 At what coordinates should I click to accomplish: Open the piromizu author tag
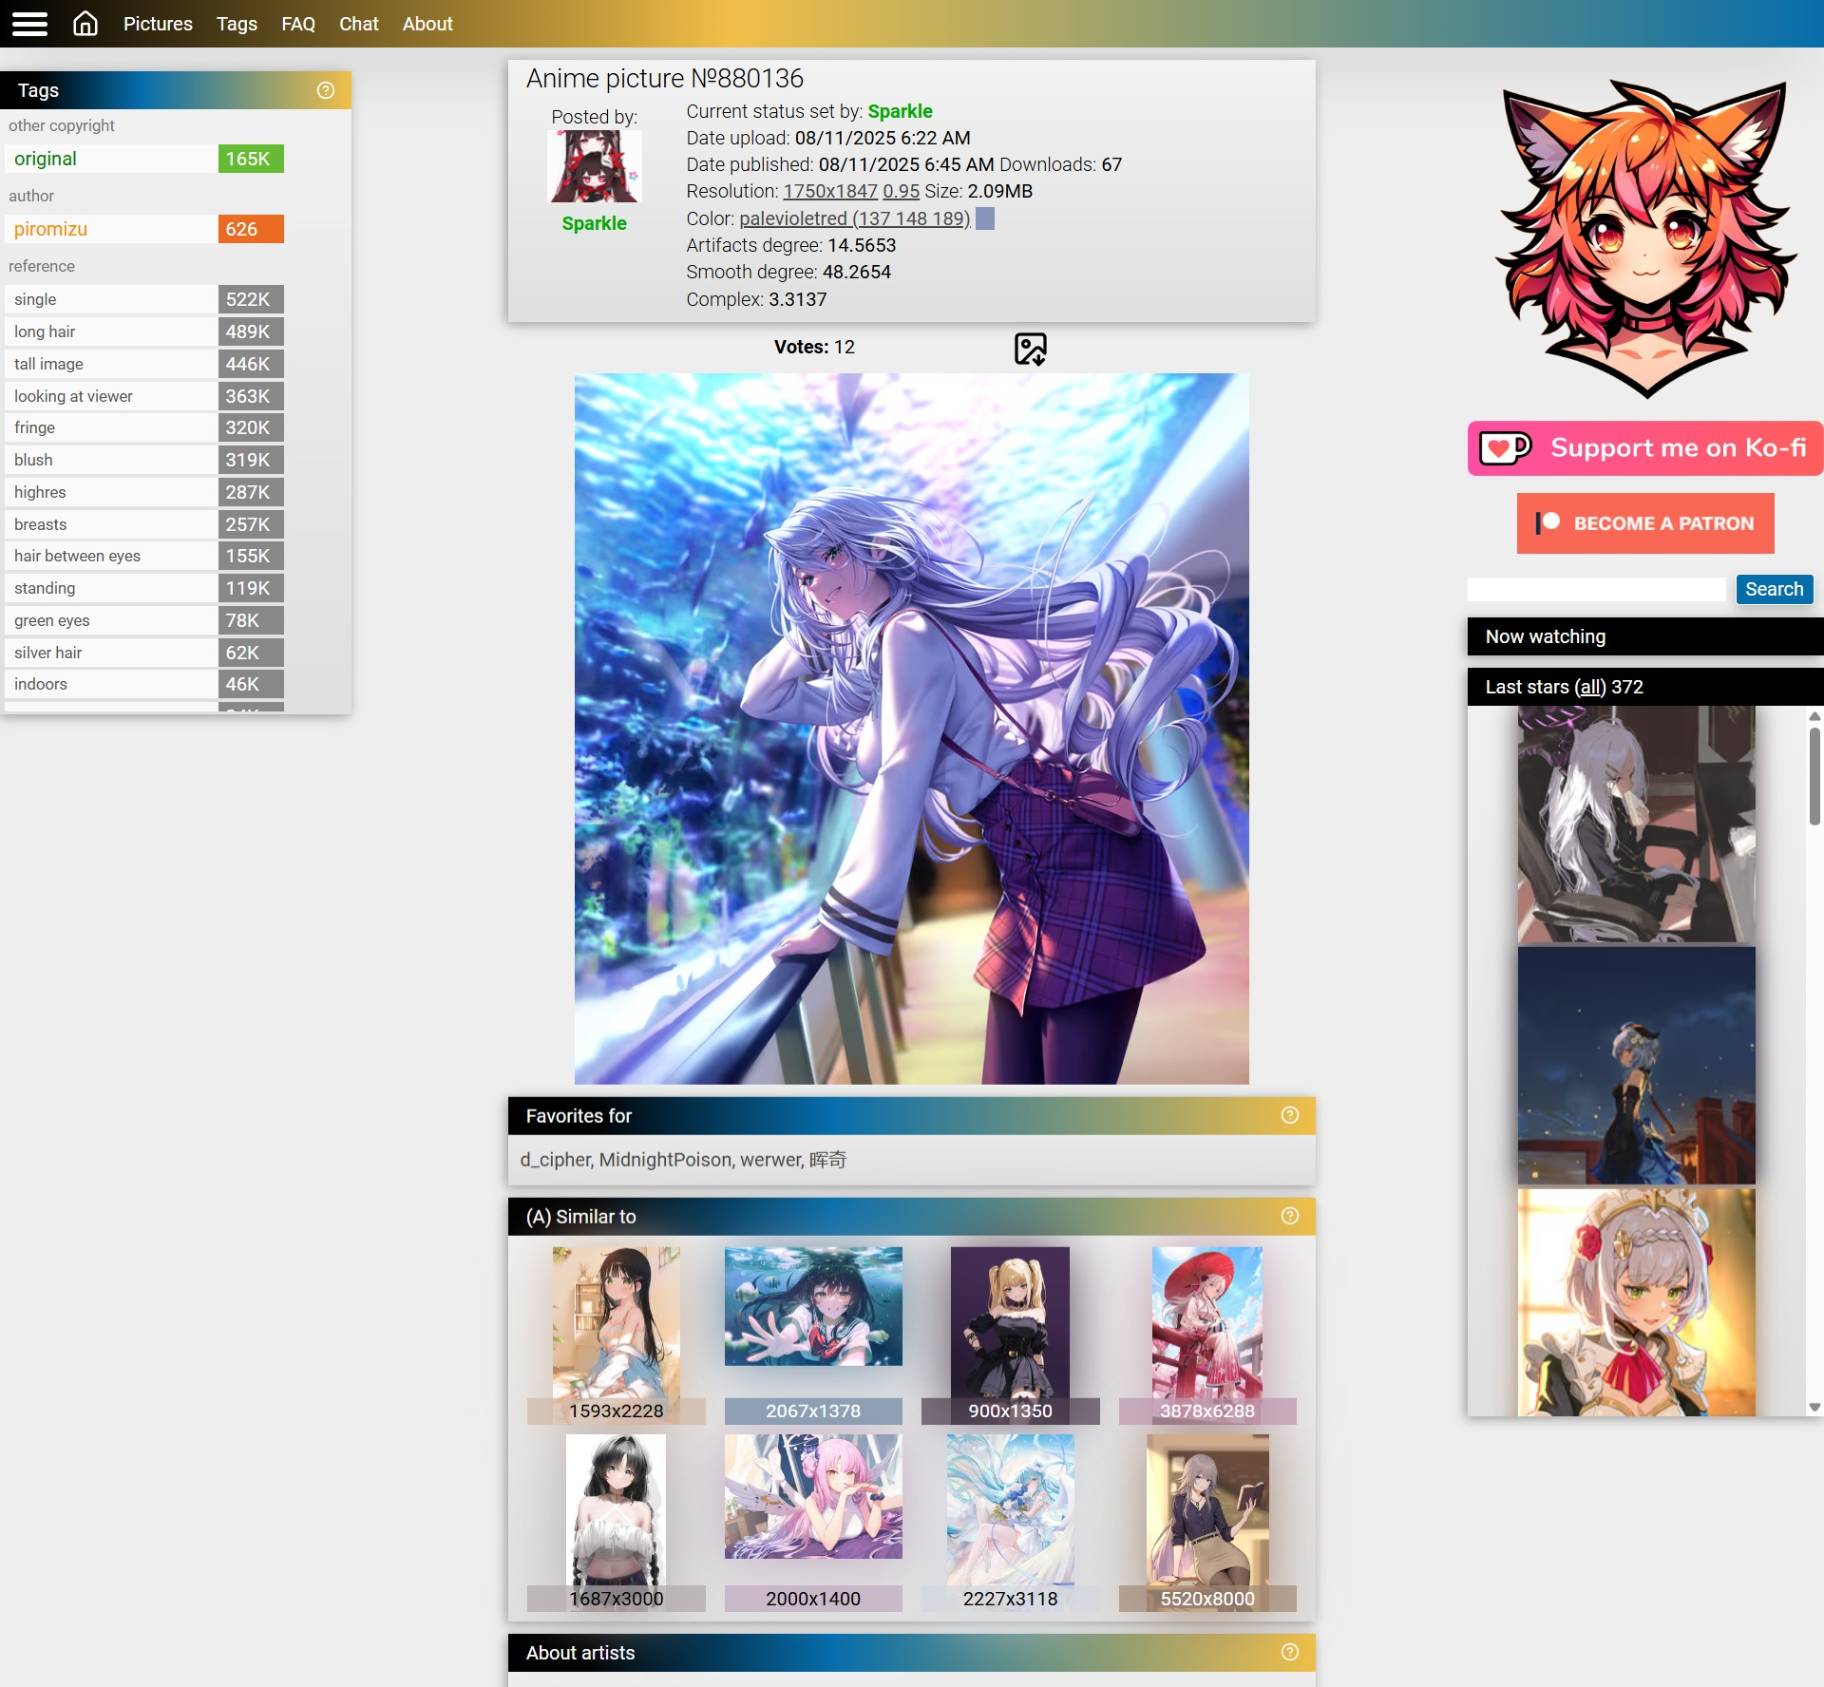click(x=51, y=229)
